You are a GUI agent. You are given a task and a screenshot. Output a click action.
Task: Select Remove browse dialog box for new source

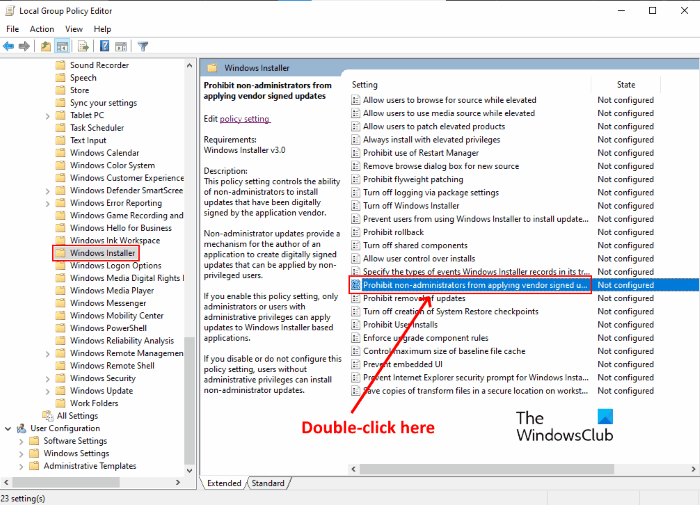point(441,166)
